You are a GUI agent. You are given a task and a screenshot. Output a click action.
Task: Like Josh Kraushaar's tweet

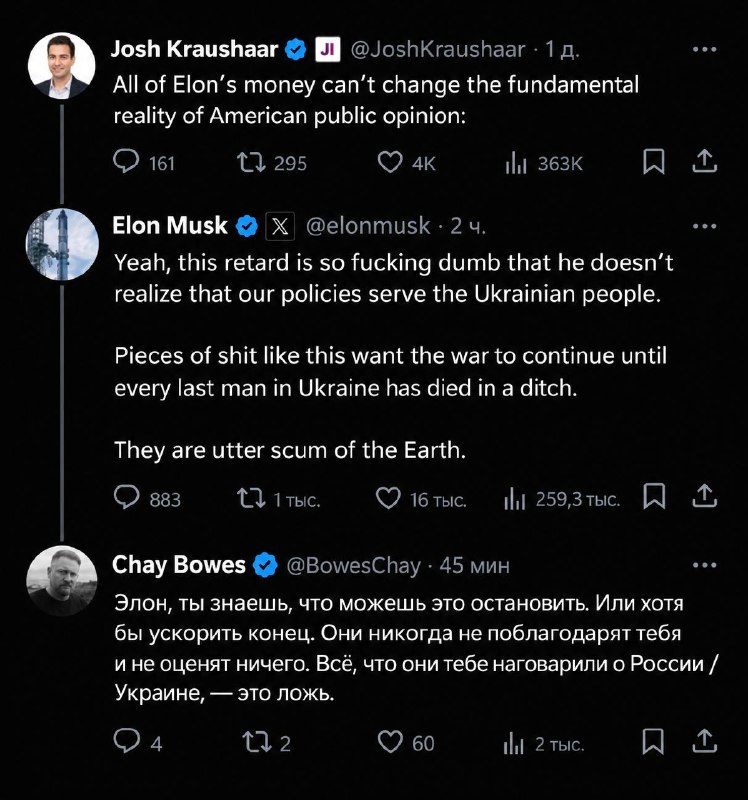coord(390,162)
